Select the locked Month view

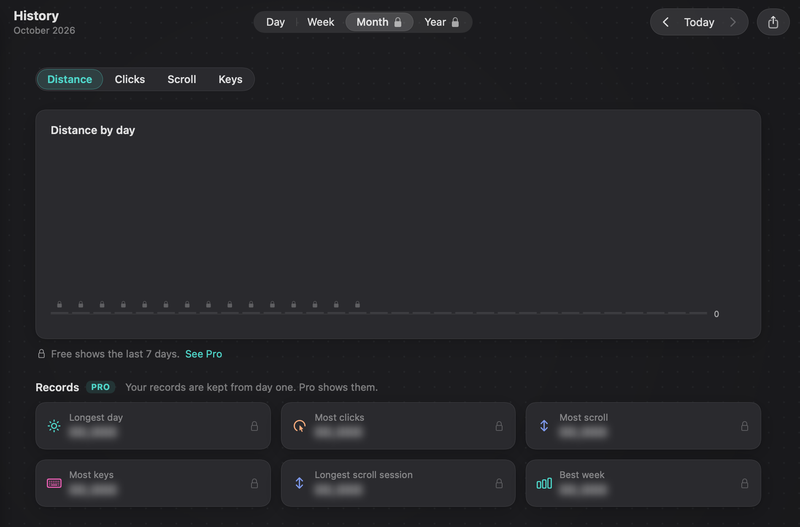pos(379,22)
